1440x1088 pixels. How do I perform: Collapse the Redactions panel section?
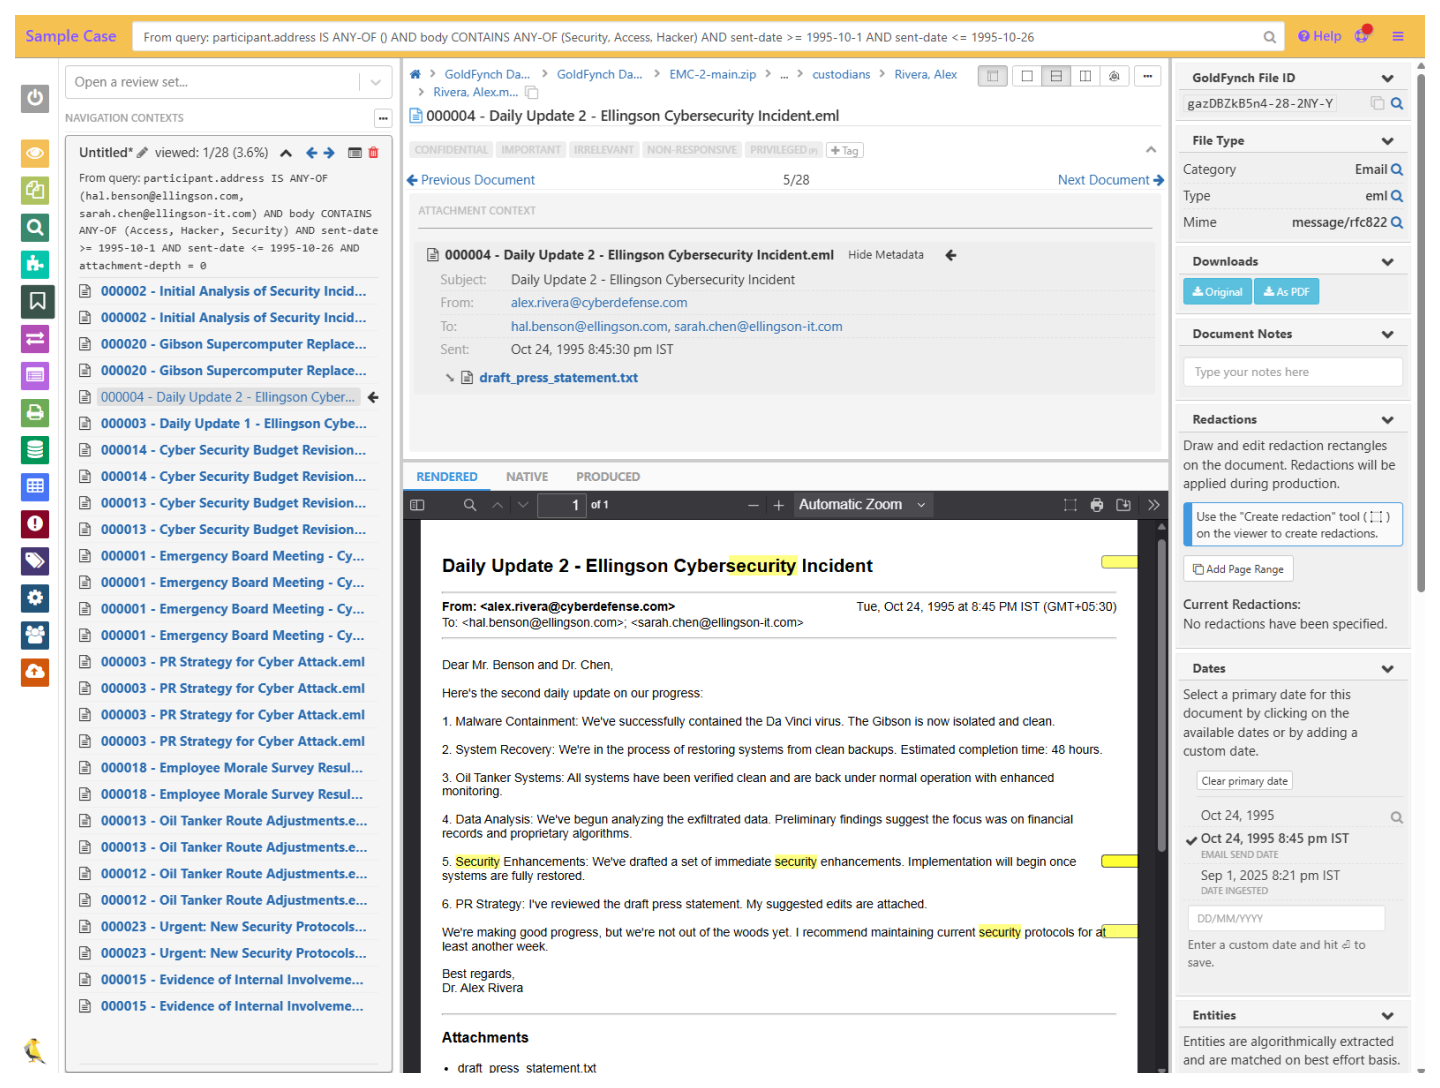click(1387, 420)
